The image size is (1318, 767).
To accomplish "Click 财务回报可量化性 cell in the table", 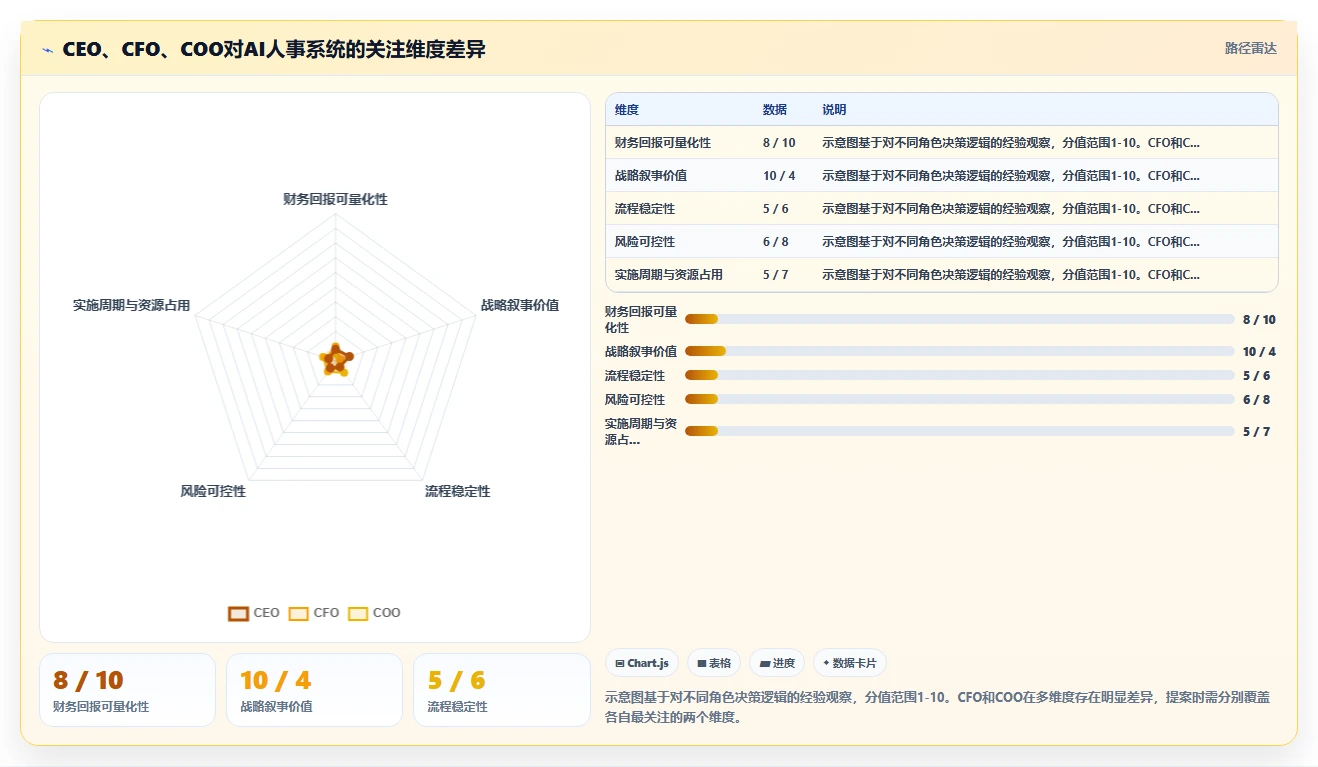I will click(x=663, y=143).
